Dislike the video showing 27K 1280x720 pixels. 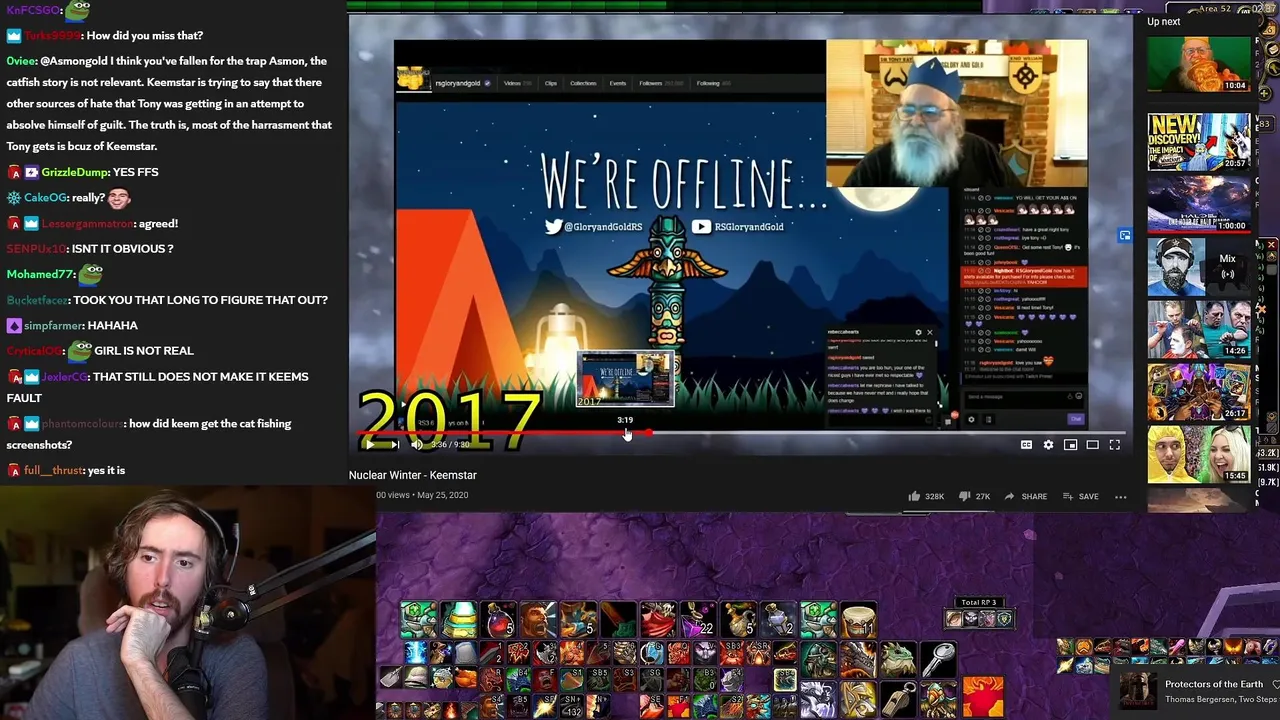click(975, 496)
